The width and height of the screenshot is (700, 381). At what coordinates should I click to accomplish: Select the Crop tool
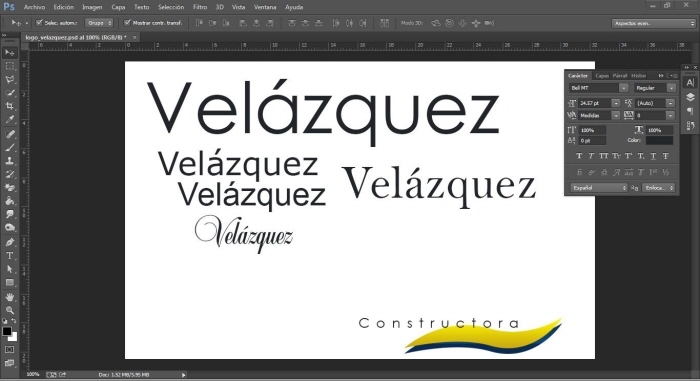9,106
